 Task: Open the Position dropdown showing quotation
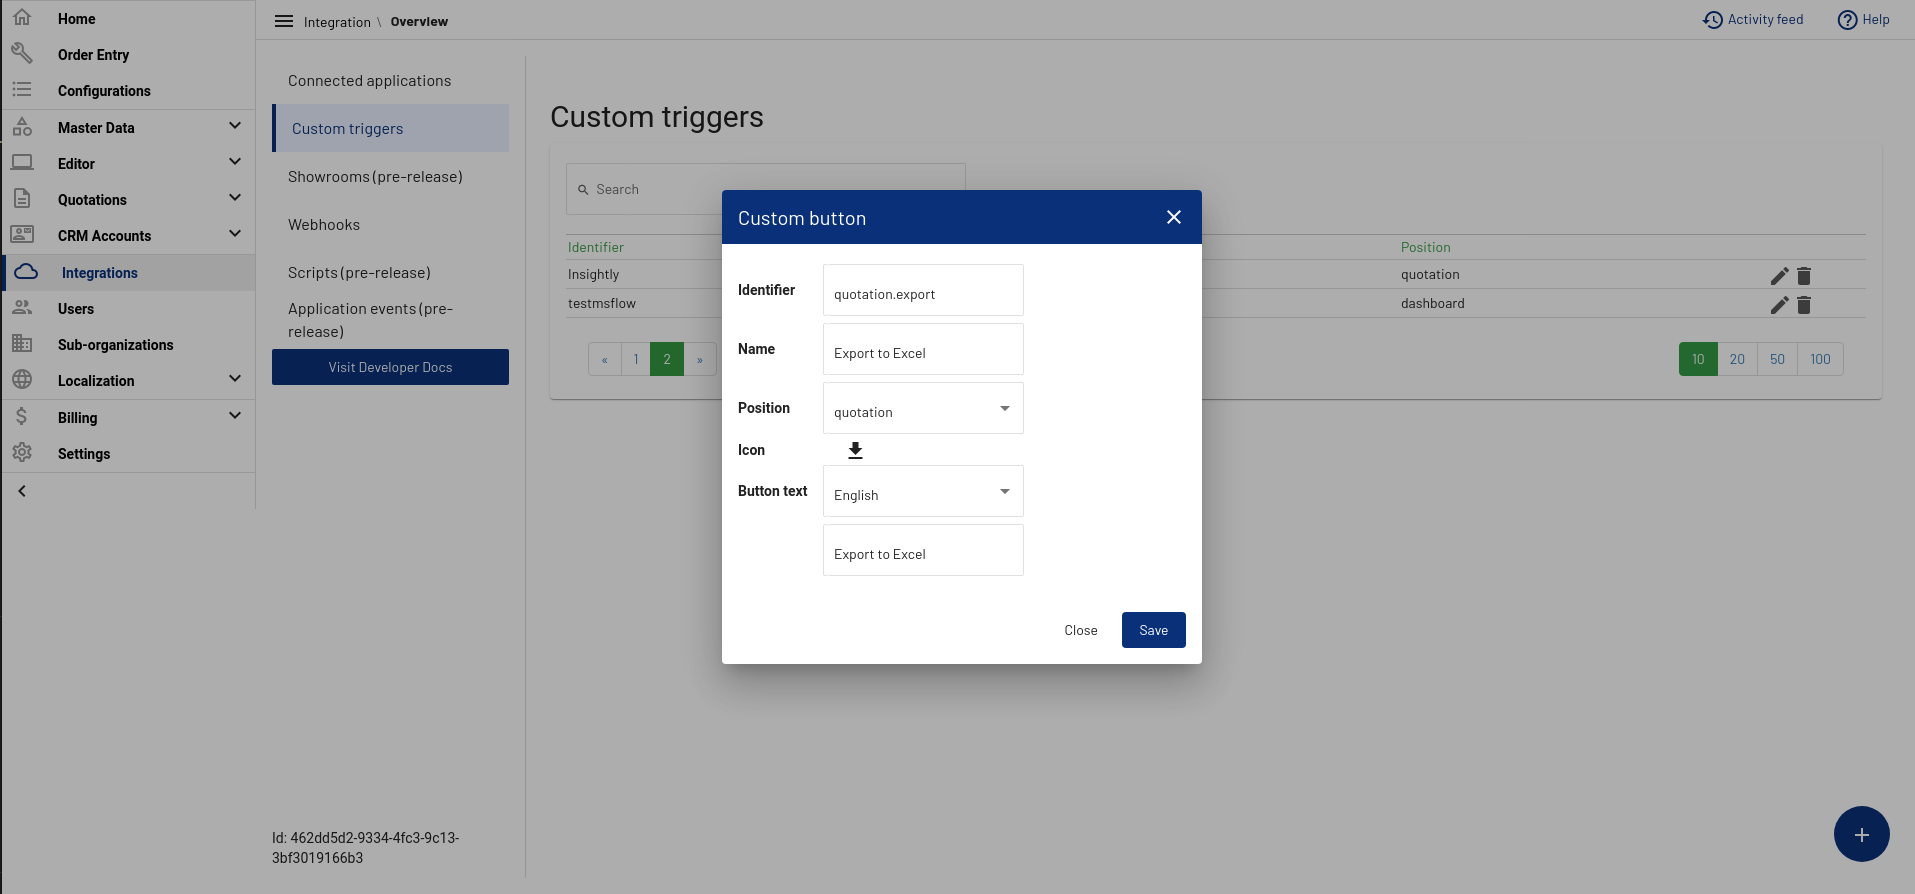[923, 408]
